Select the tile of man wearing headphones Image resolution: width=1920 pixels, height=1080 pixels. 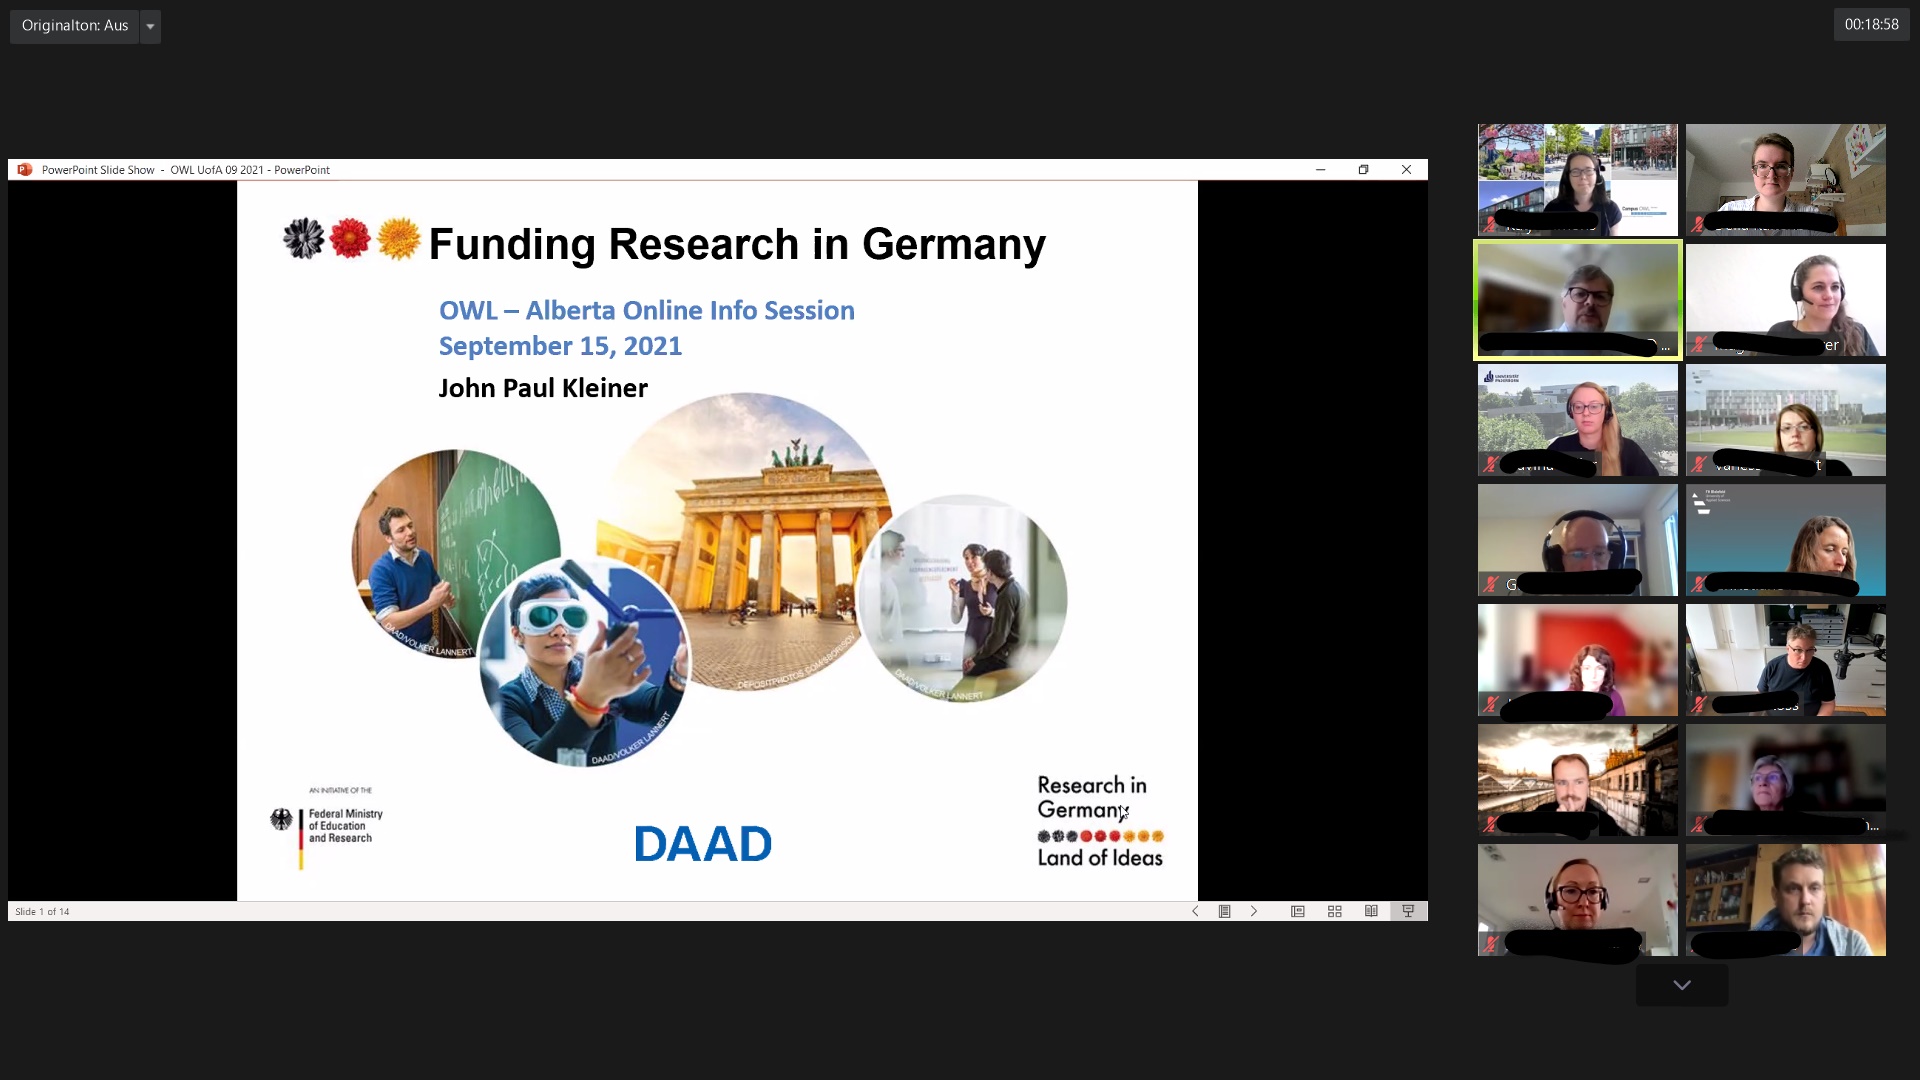pos(1578,540)
